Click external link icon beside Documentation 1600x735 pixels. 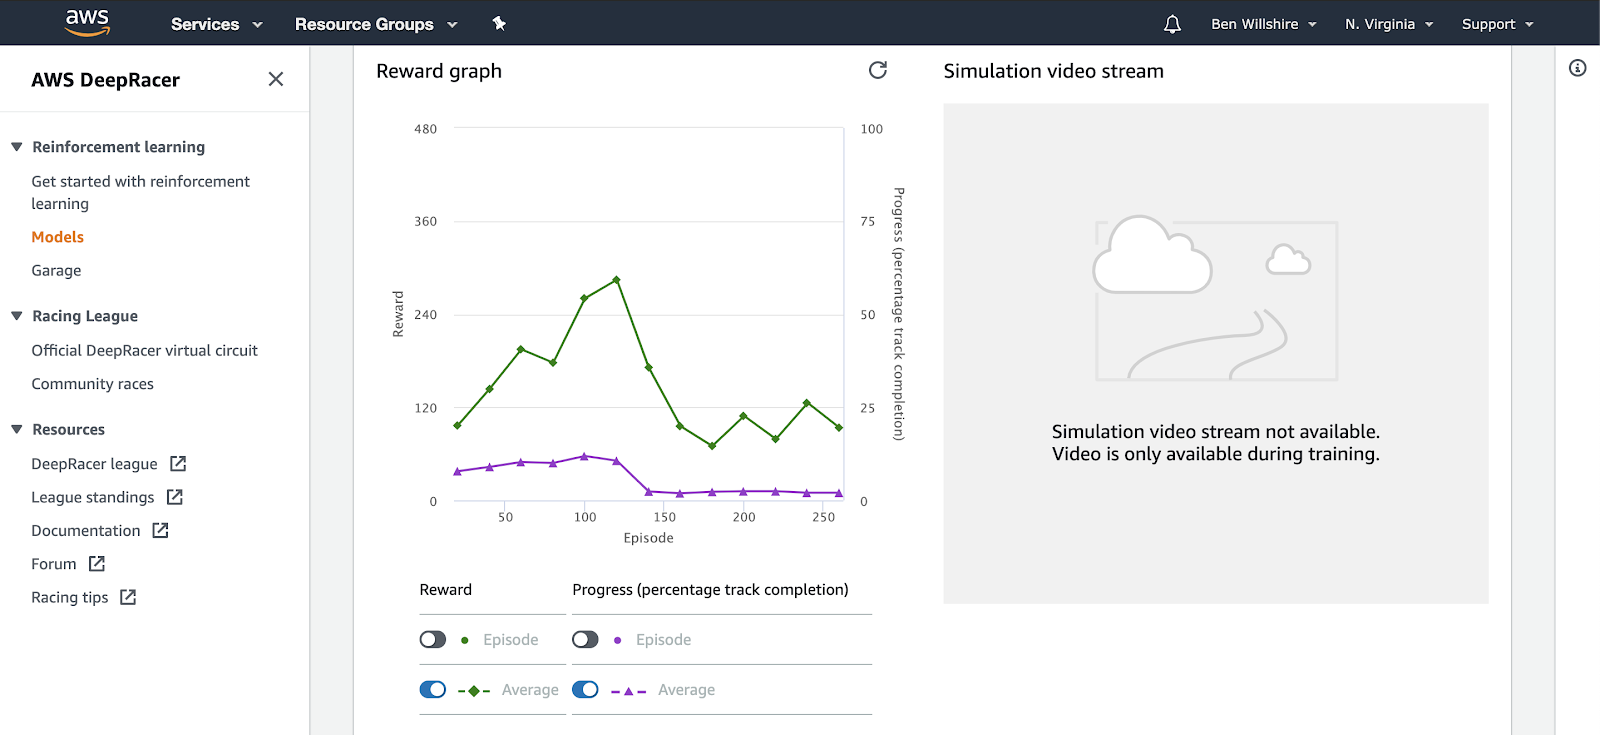tap(160, 530)
